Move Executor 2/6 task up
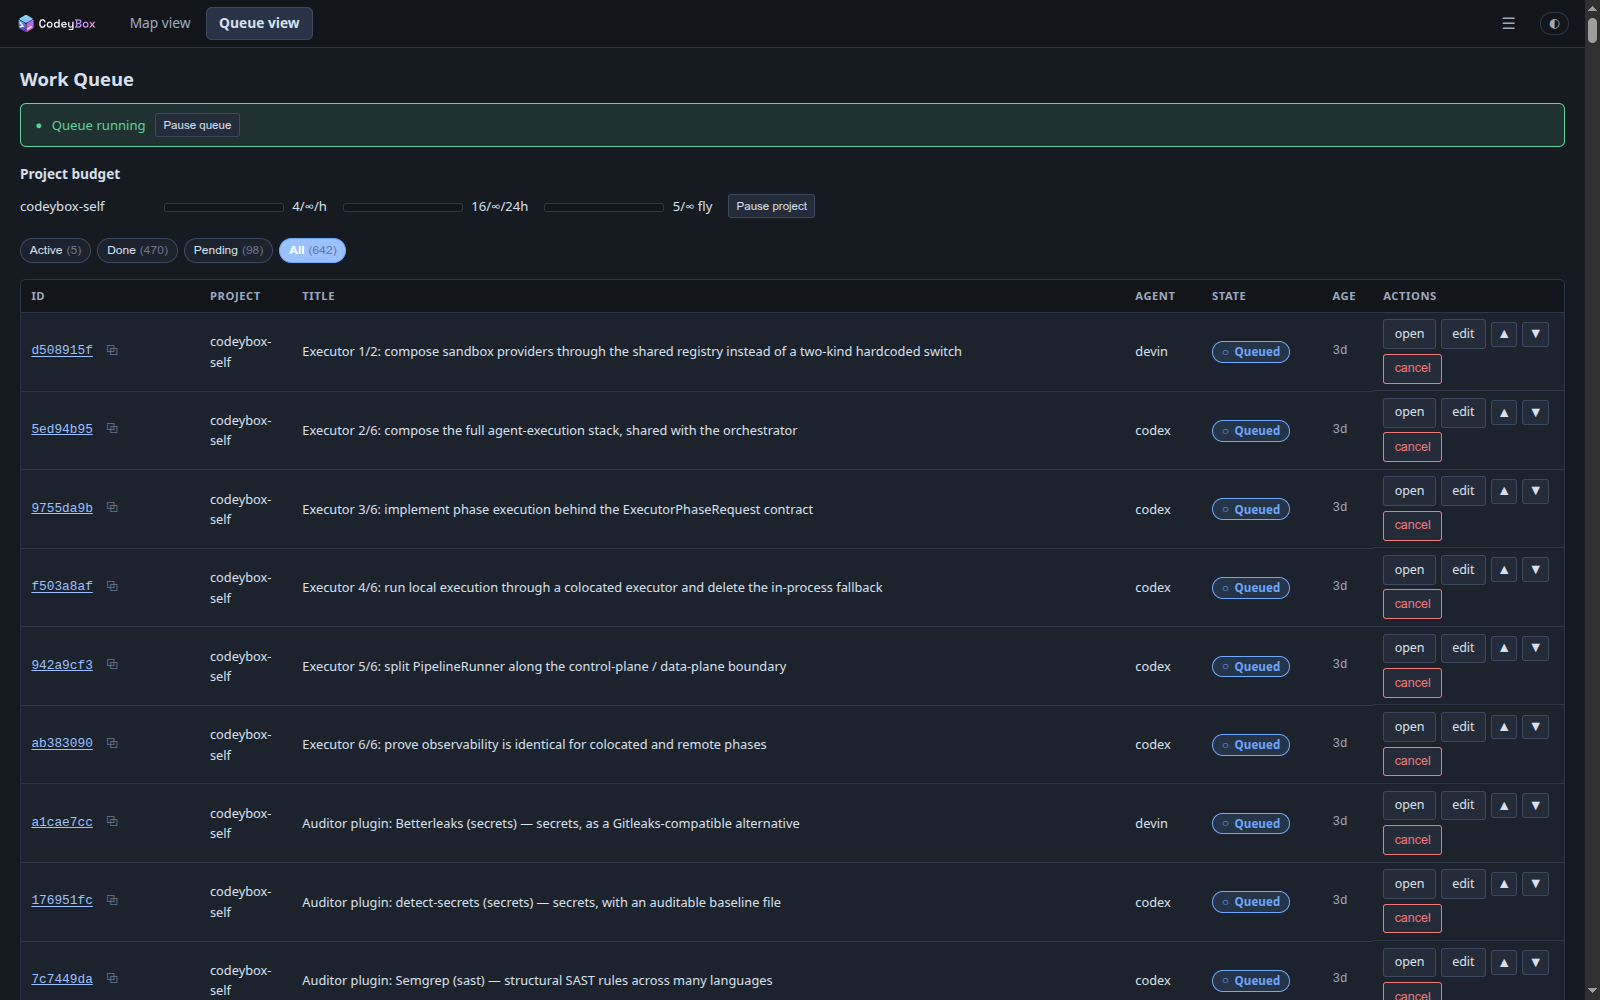The image size is (1600, 1000). [1504, 412]
